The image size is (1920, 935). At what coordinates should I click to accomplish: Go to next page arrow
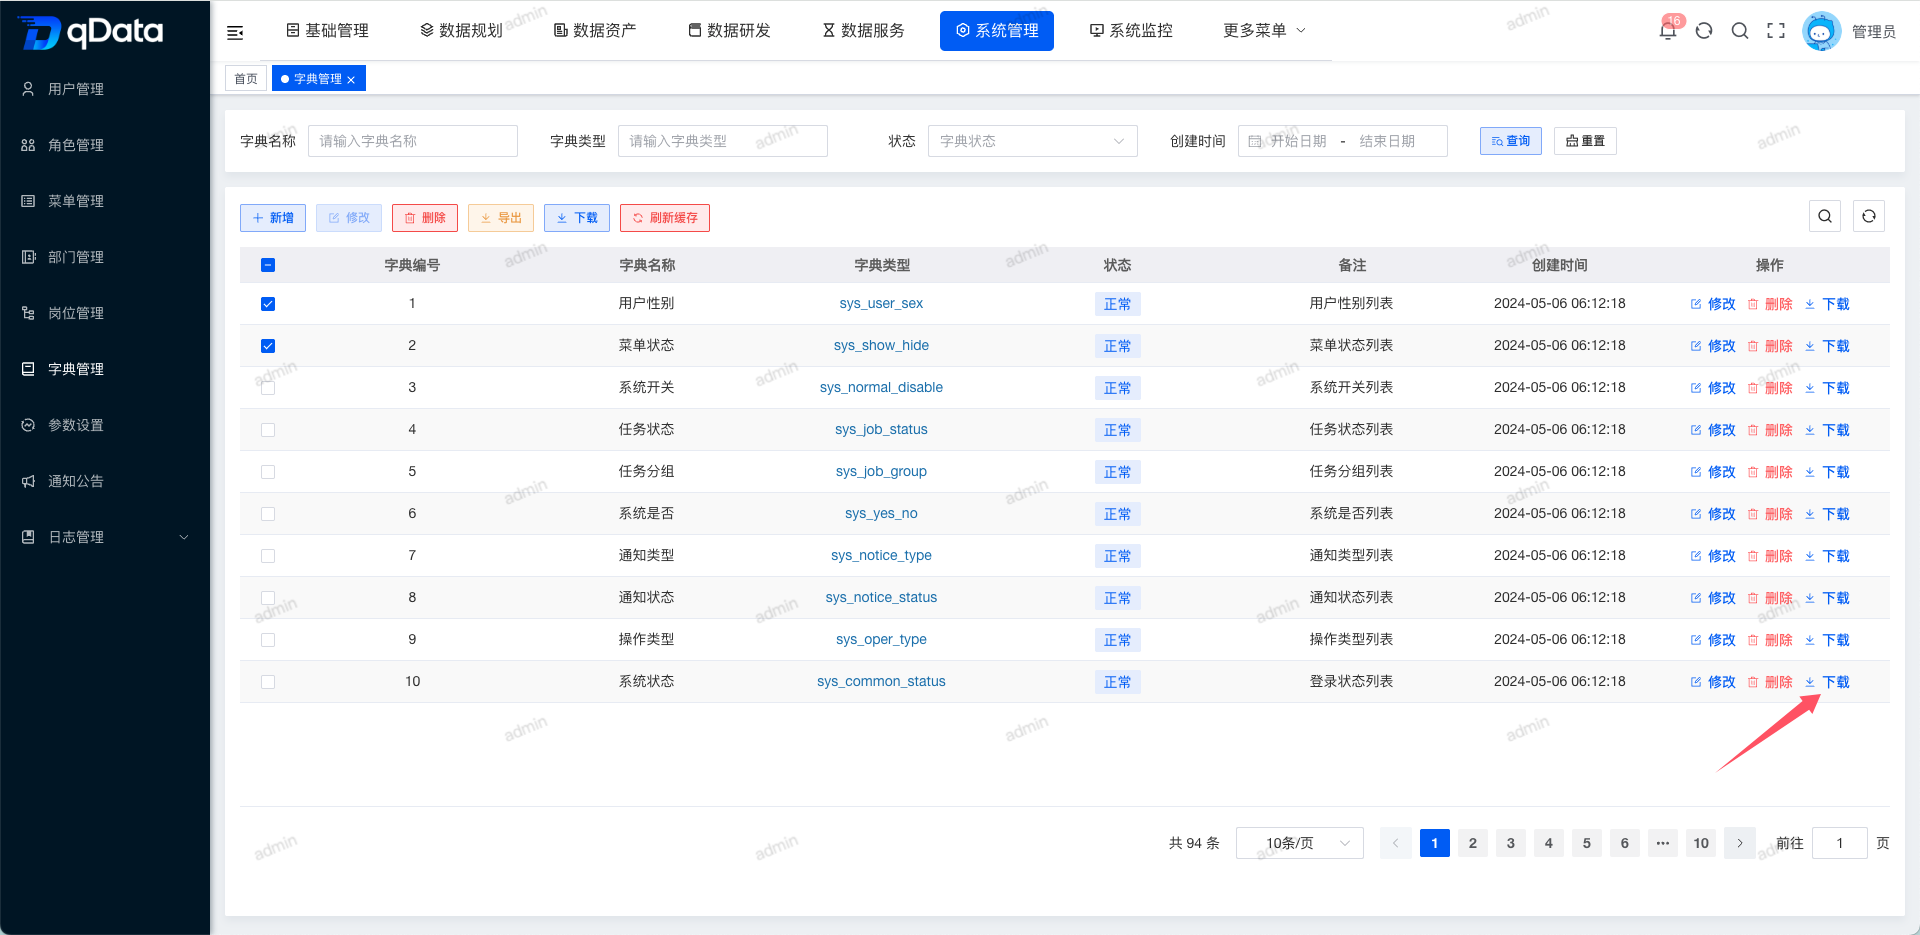1740,843
